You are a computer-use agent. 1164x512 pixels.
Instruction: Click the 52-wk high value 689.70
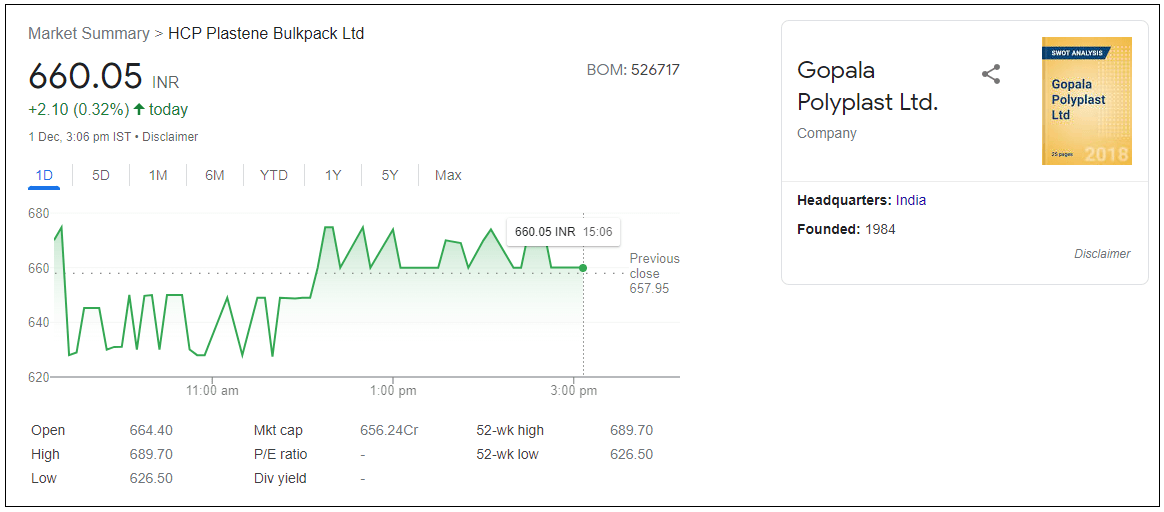631,430
